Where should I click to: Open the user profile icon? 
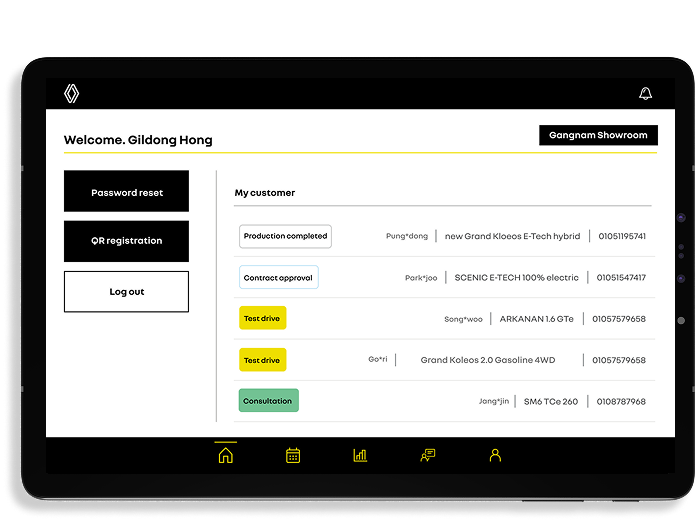[495, 455]
